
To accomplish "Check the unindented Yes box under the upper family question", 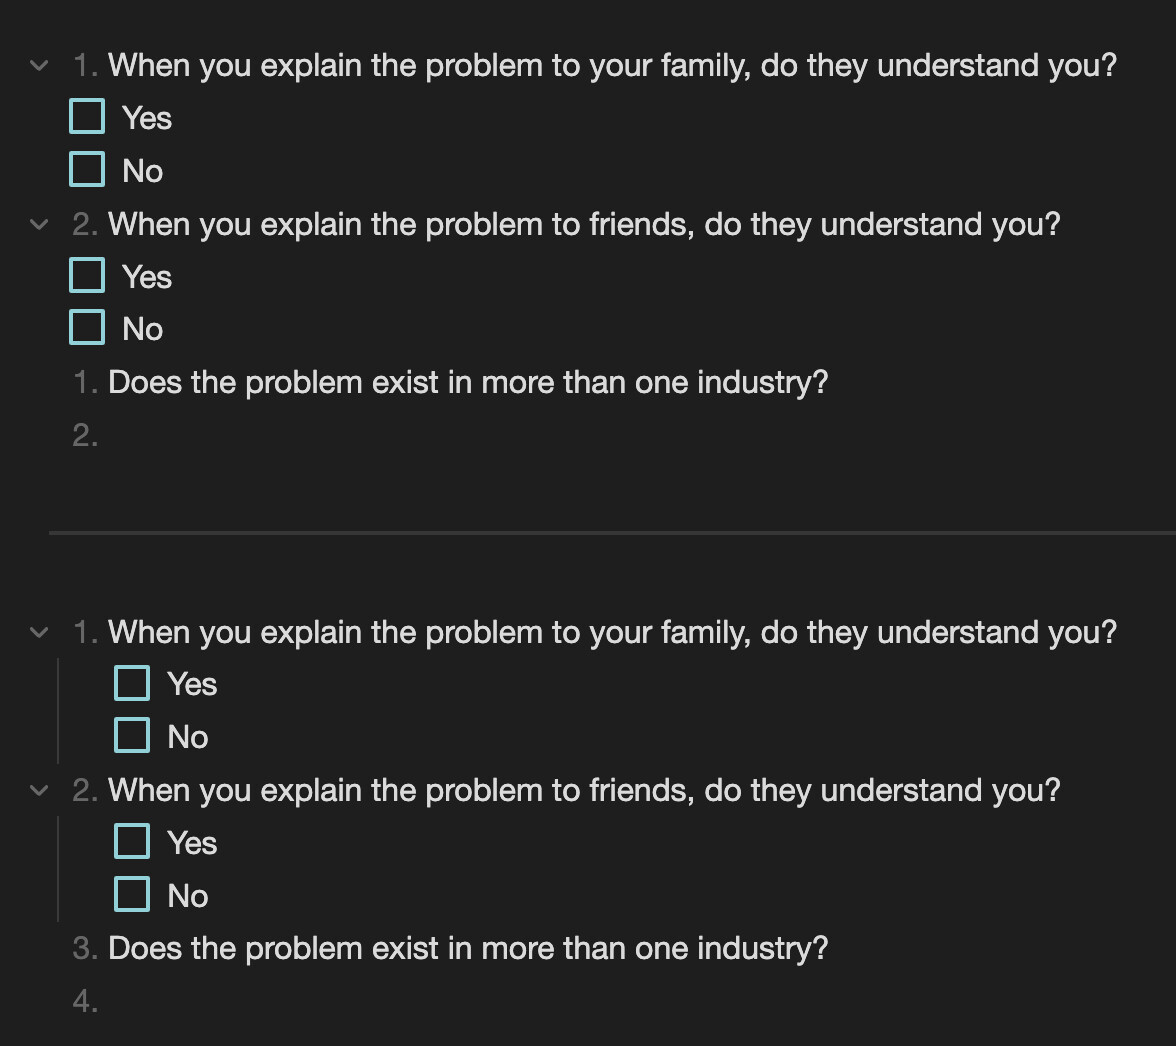I will pos(87,116).
